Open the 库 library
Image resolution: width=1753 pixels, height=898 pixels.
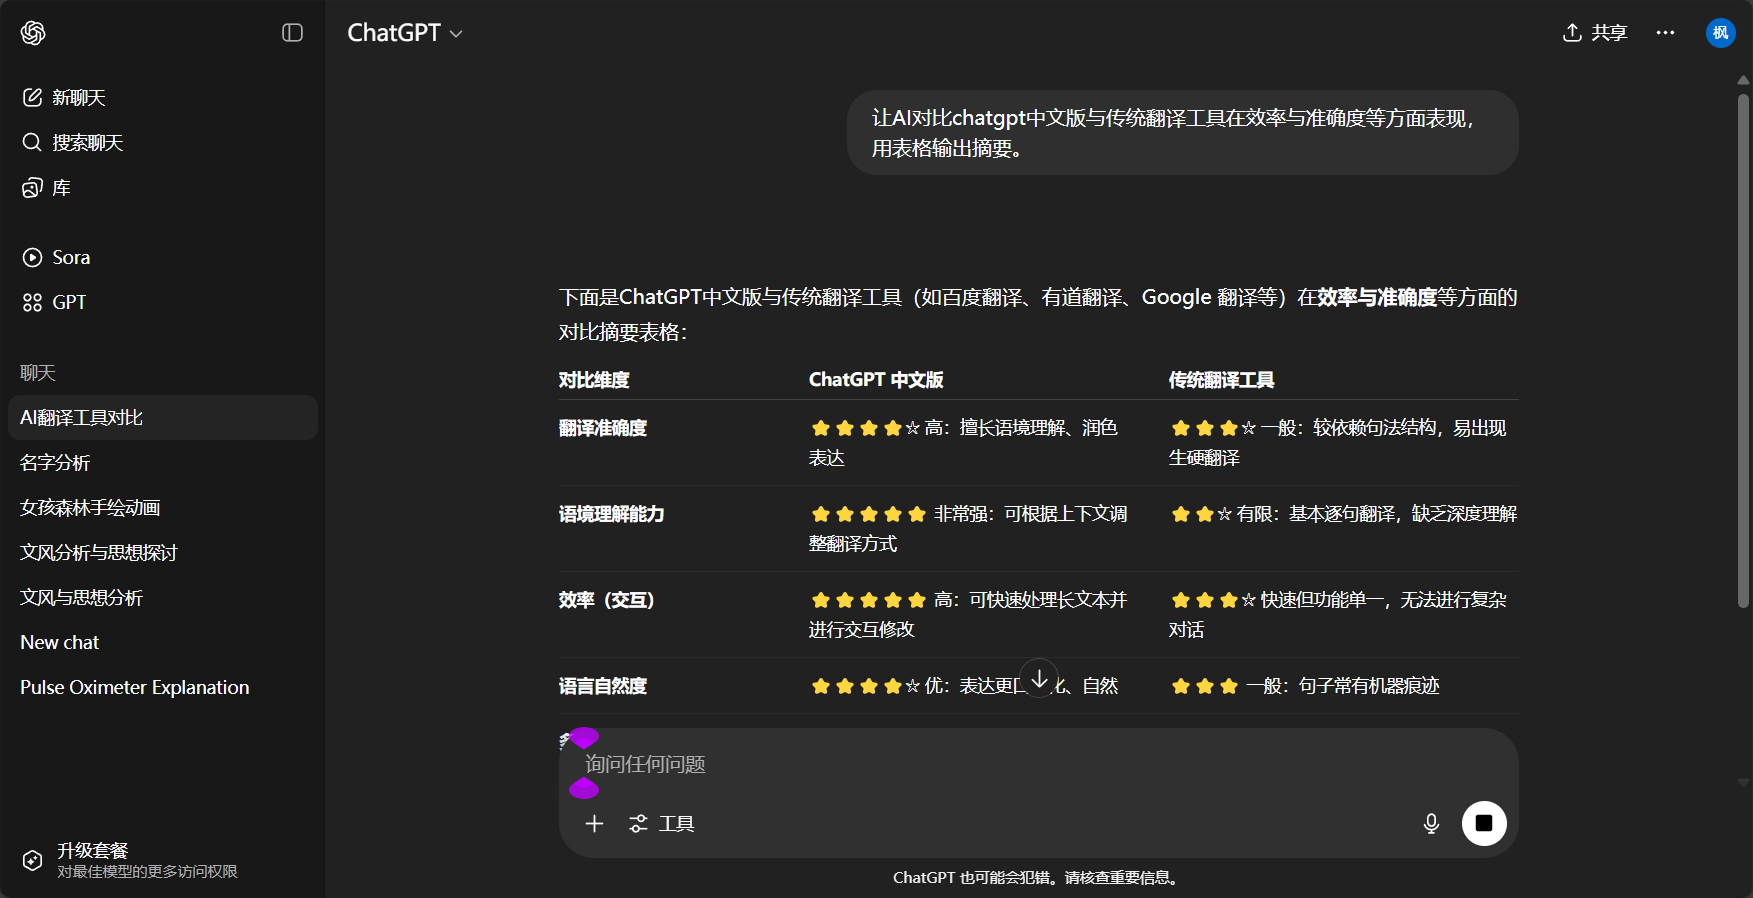coord(163,187)
